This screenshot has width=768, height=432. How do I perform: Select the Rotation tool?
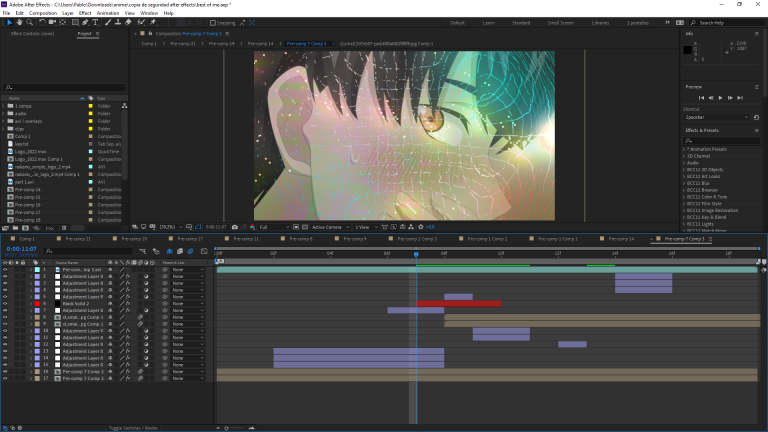(x=42, y=23)
